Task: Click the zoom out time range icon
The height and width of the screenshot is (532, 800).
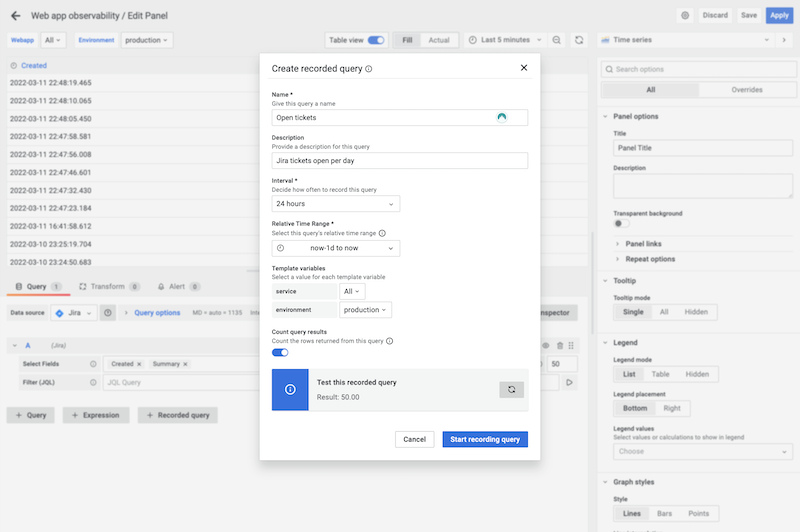Action: (556, 40)
